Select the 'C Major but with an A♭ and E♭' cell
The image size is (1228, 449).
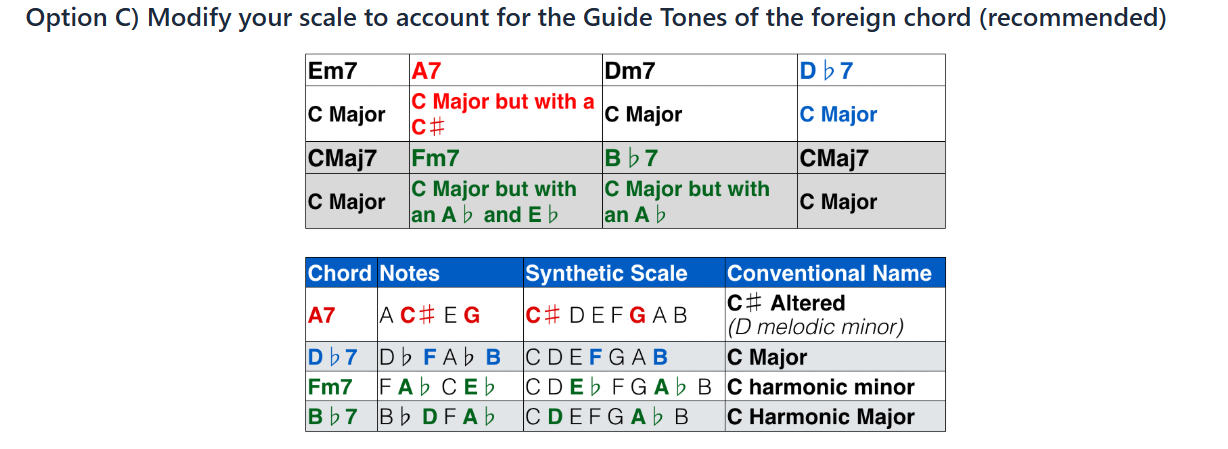coord(494,202)
